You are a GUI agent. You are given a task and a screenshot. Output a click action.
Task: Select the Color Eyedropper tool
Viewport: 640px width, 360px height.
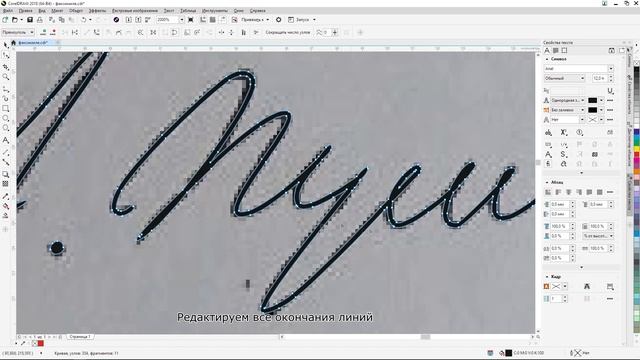(6, 196)
